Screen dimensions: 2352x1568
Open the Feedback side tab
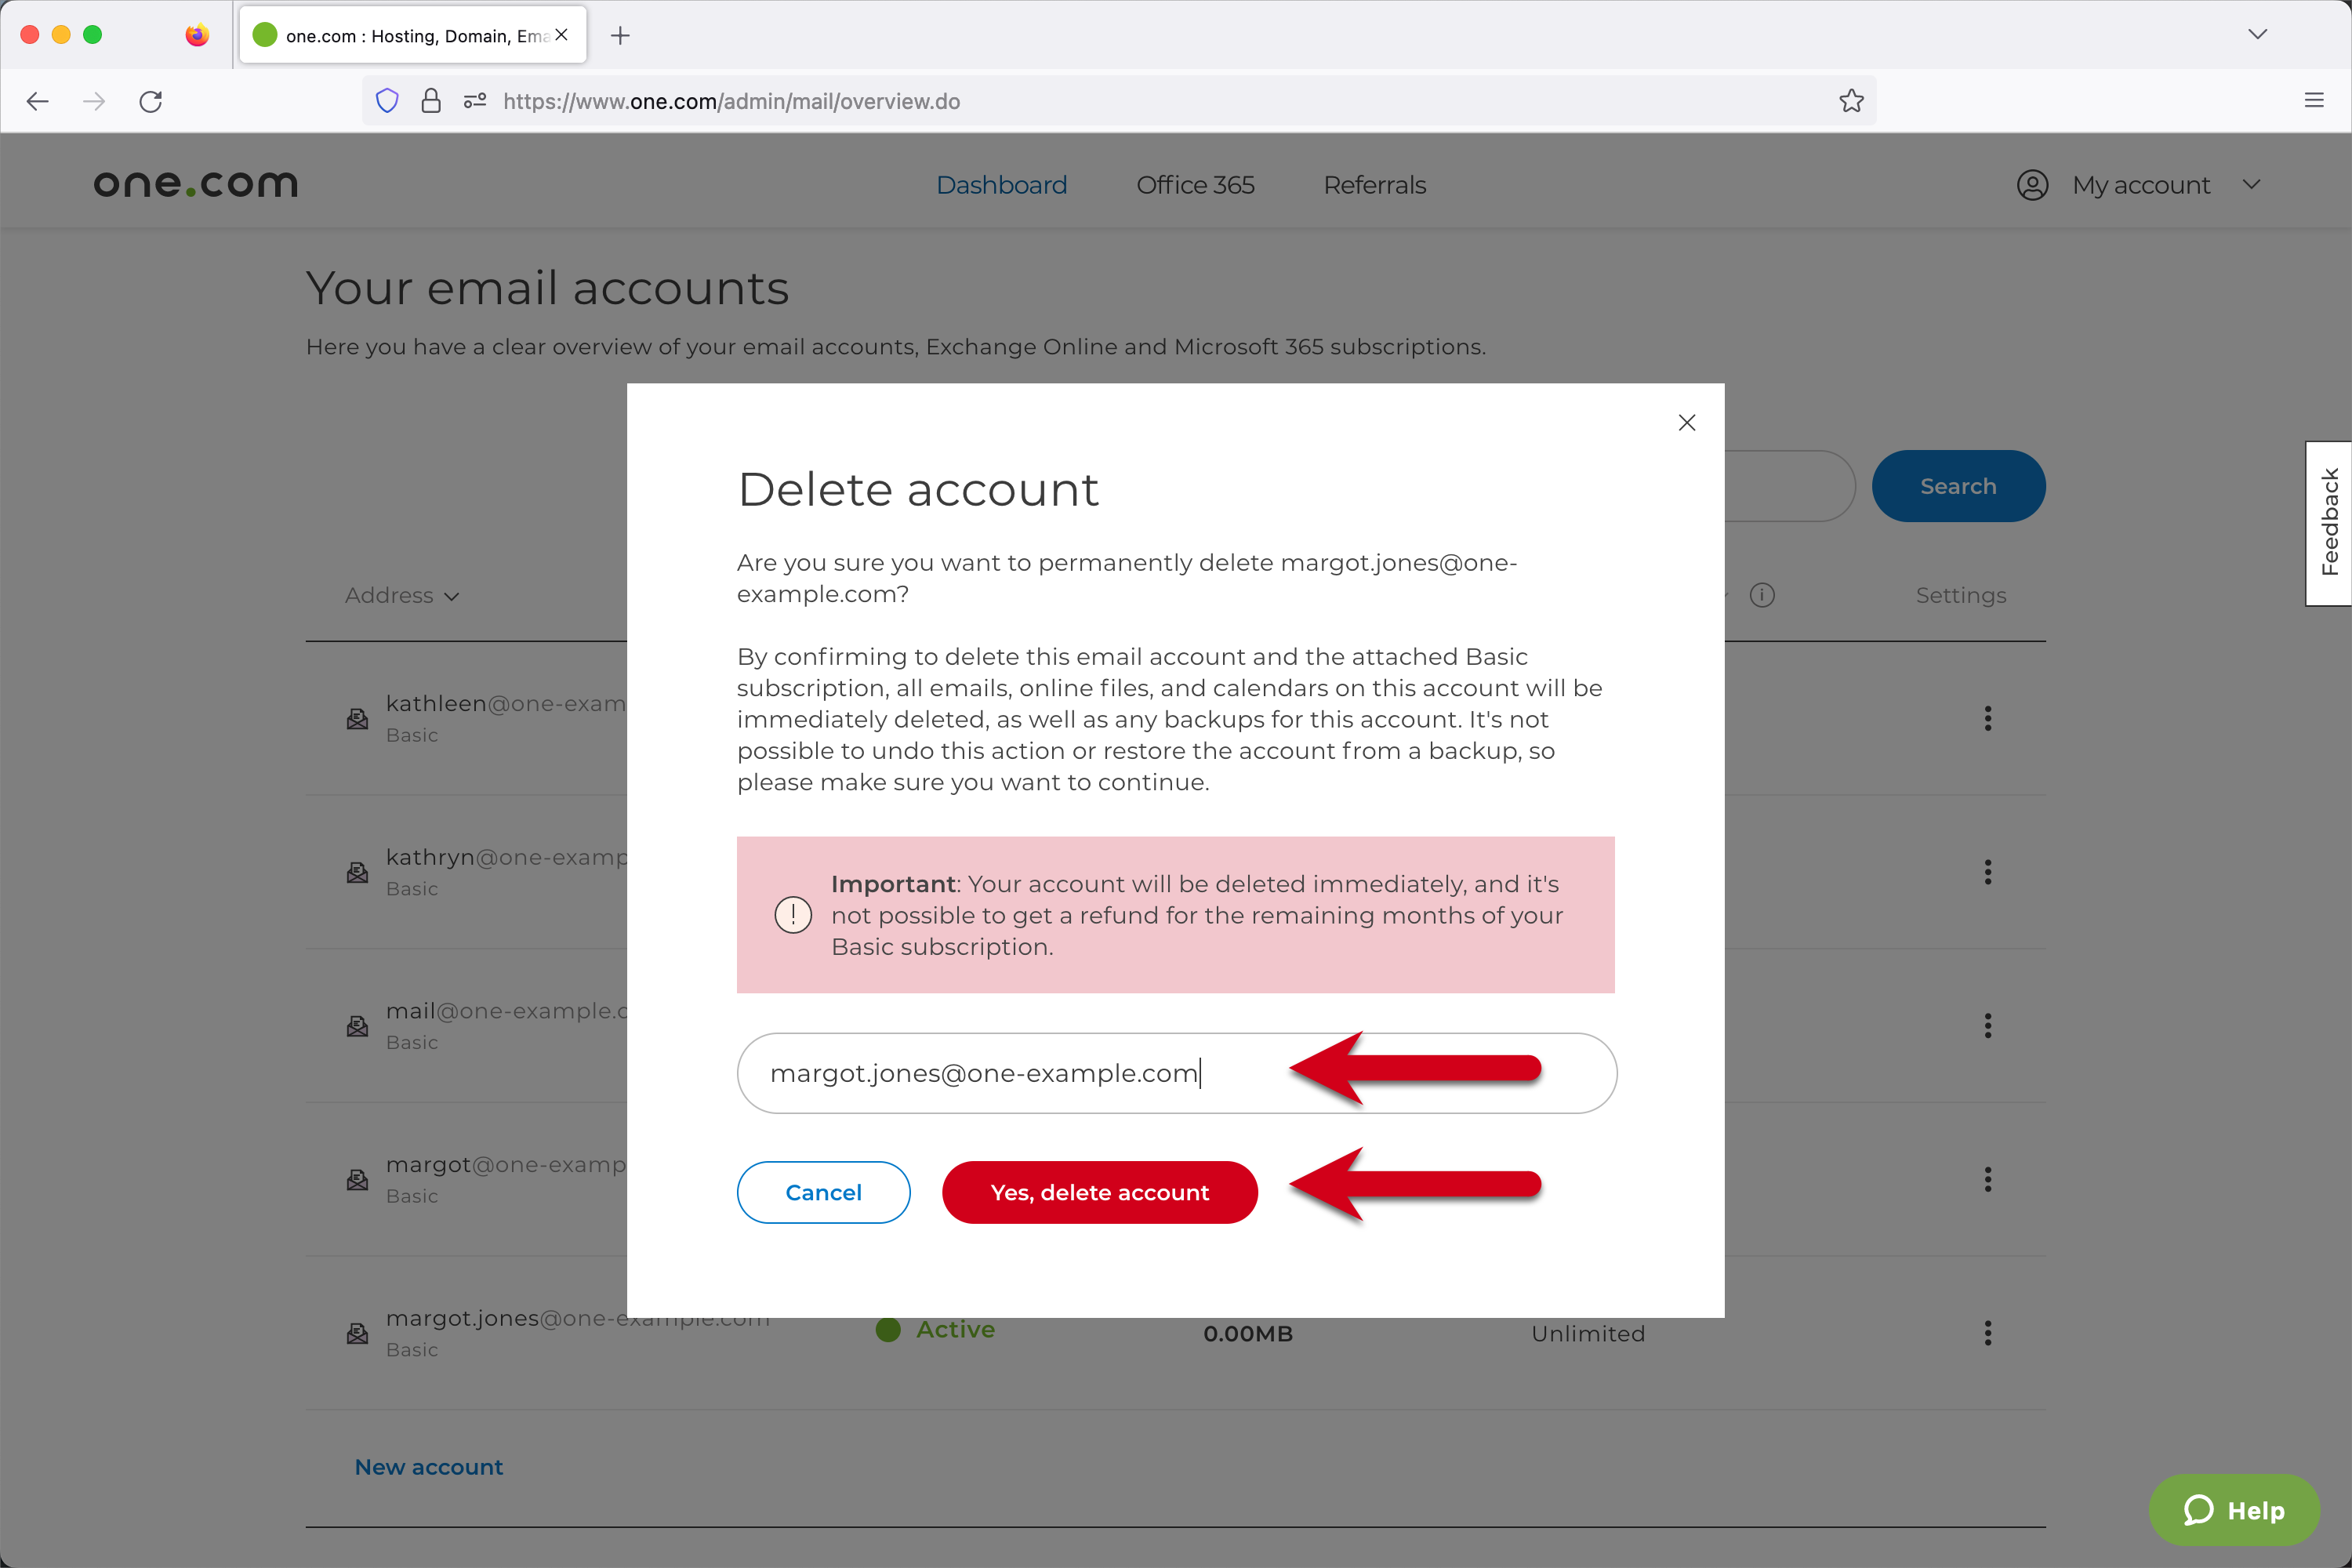point(2329,522)
